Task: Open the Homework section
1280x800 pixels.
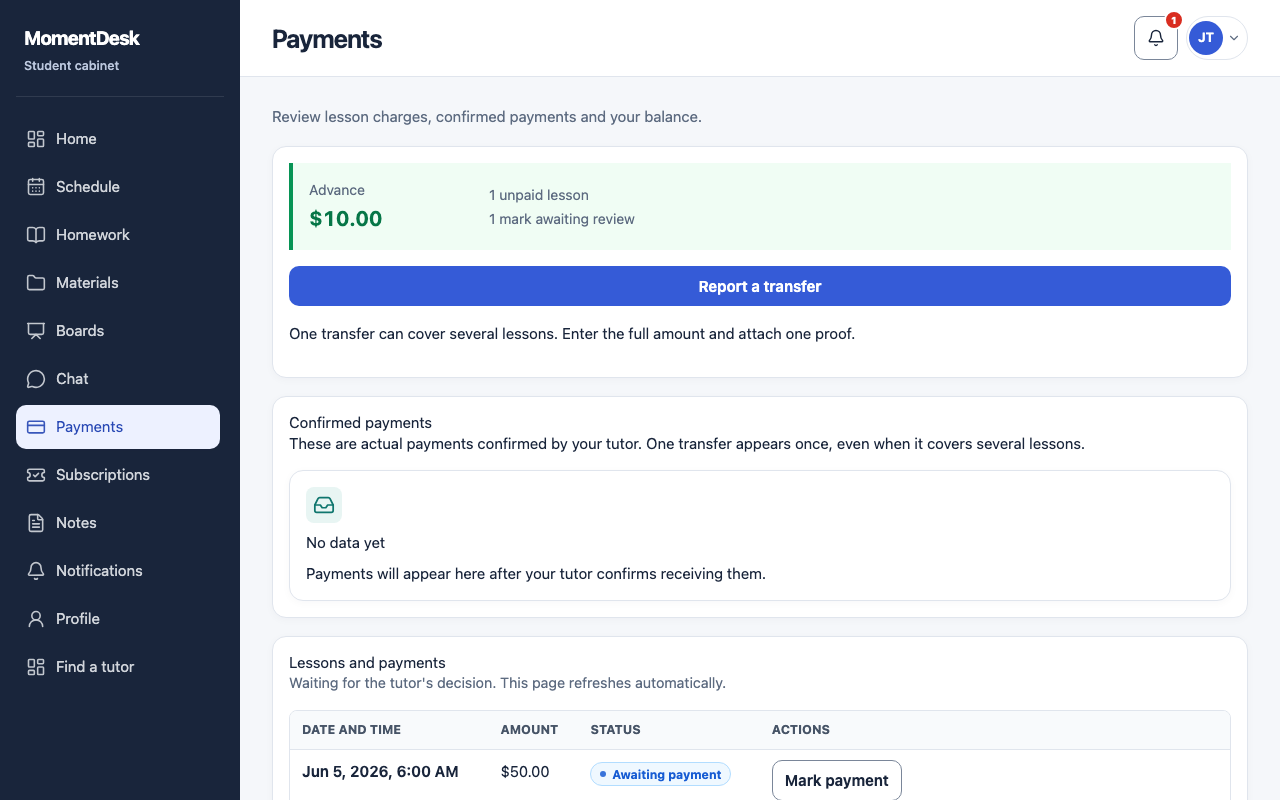Action: [x=118, y=235]
